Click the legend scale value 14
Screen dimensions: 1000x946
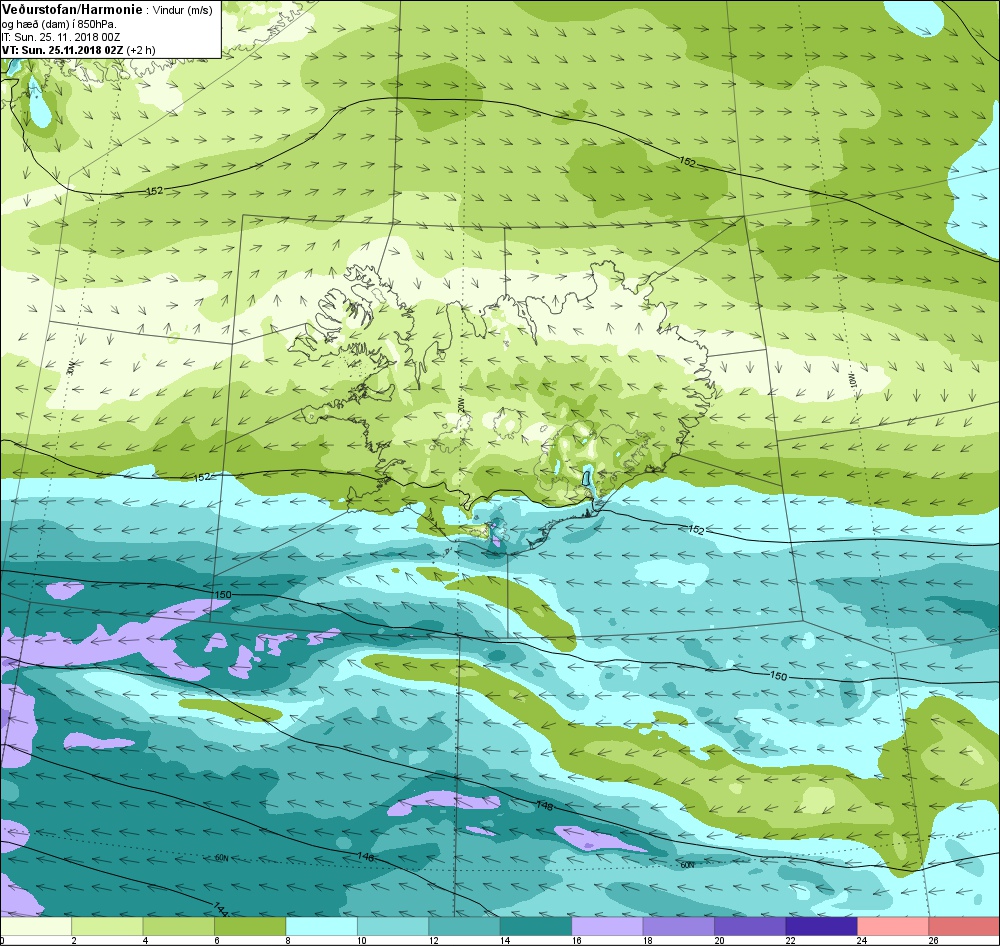click(x=504, y=940)
